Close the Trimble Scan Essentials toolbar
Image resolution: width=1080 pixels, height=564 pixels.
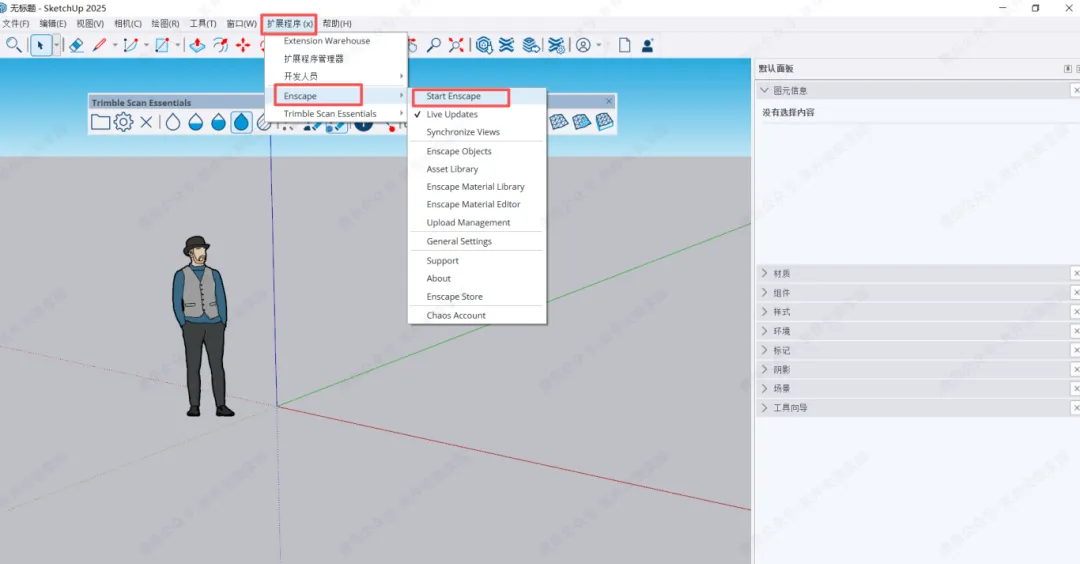pyautogui.click(x=609, y=101)
